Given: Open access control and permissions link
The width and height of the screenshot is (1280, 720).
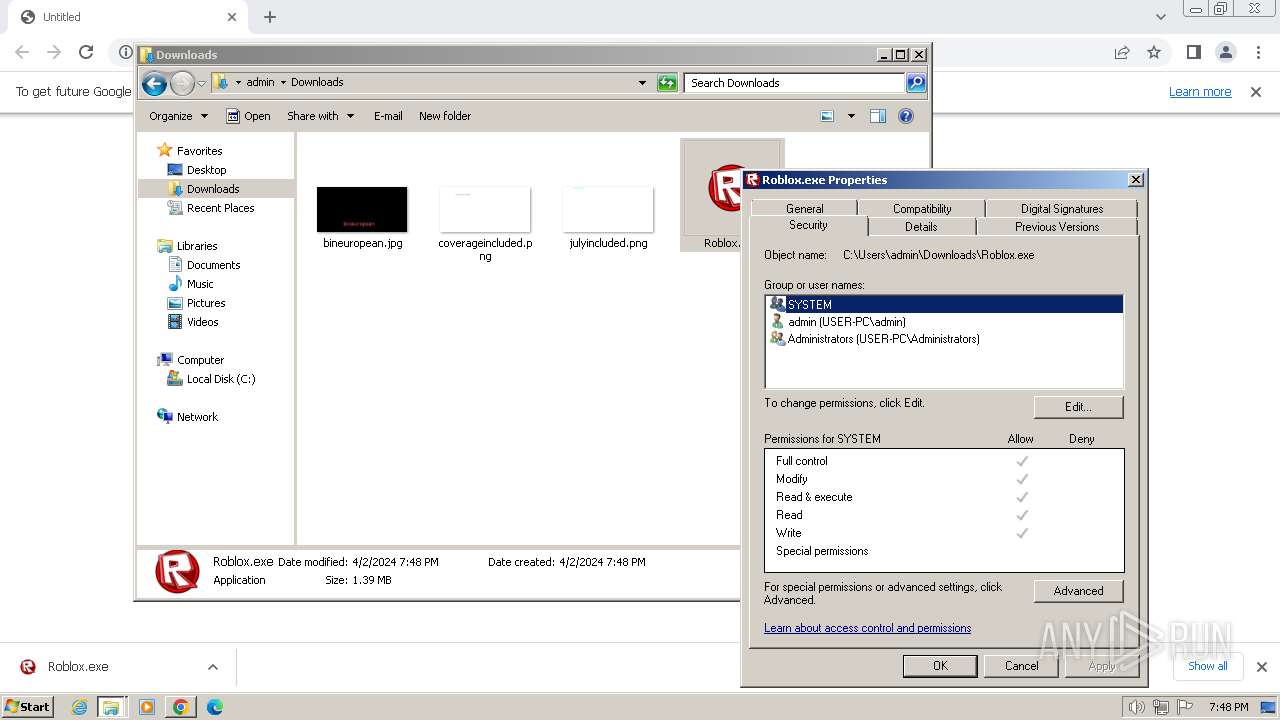Looking at the screenshot, I should 867,628.
